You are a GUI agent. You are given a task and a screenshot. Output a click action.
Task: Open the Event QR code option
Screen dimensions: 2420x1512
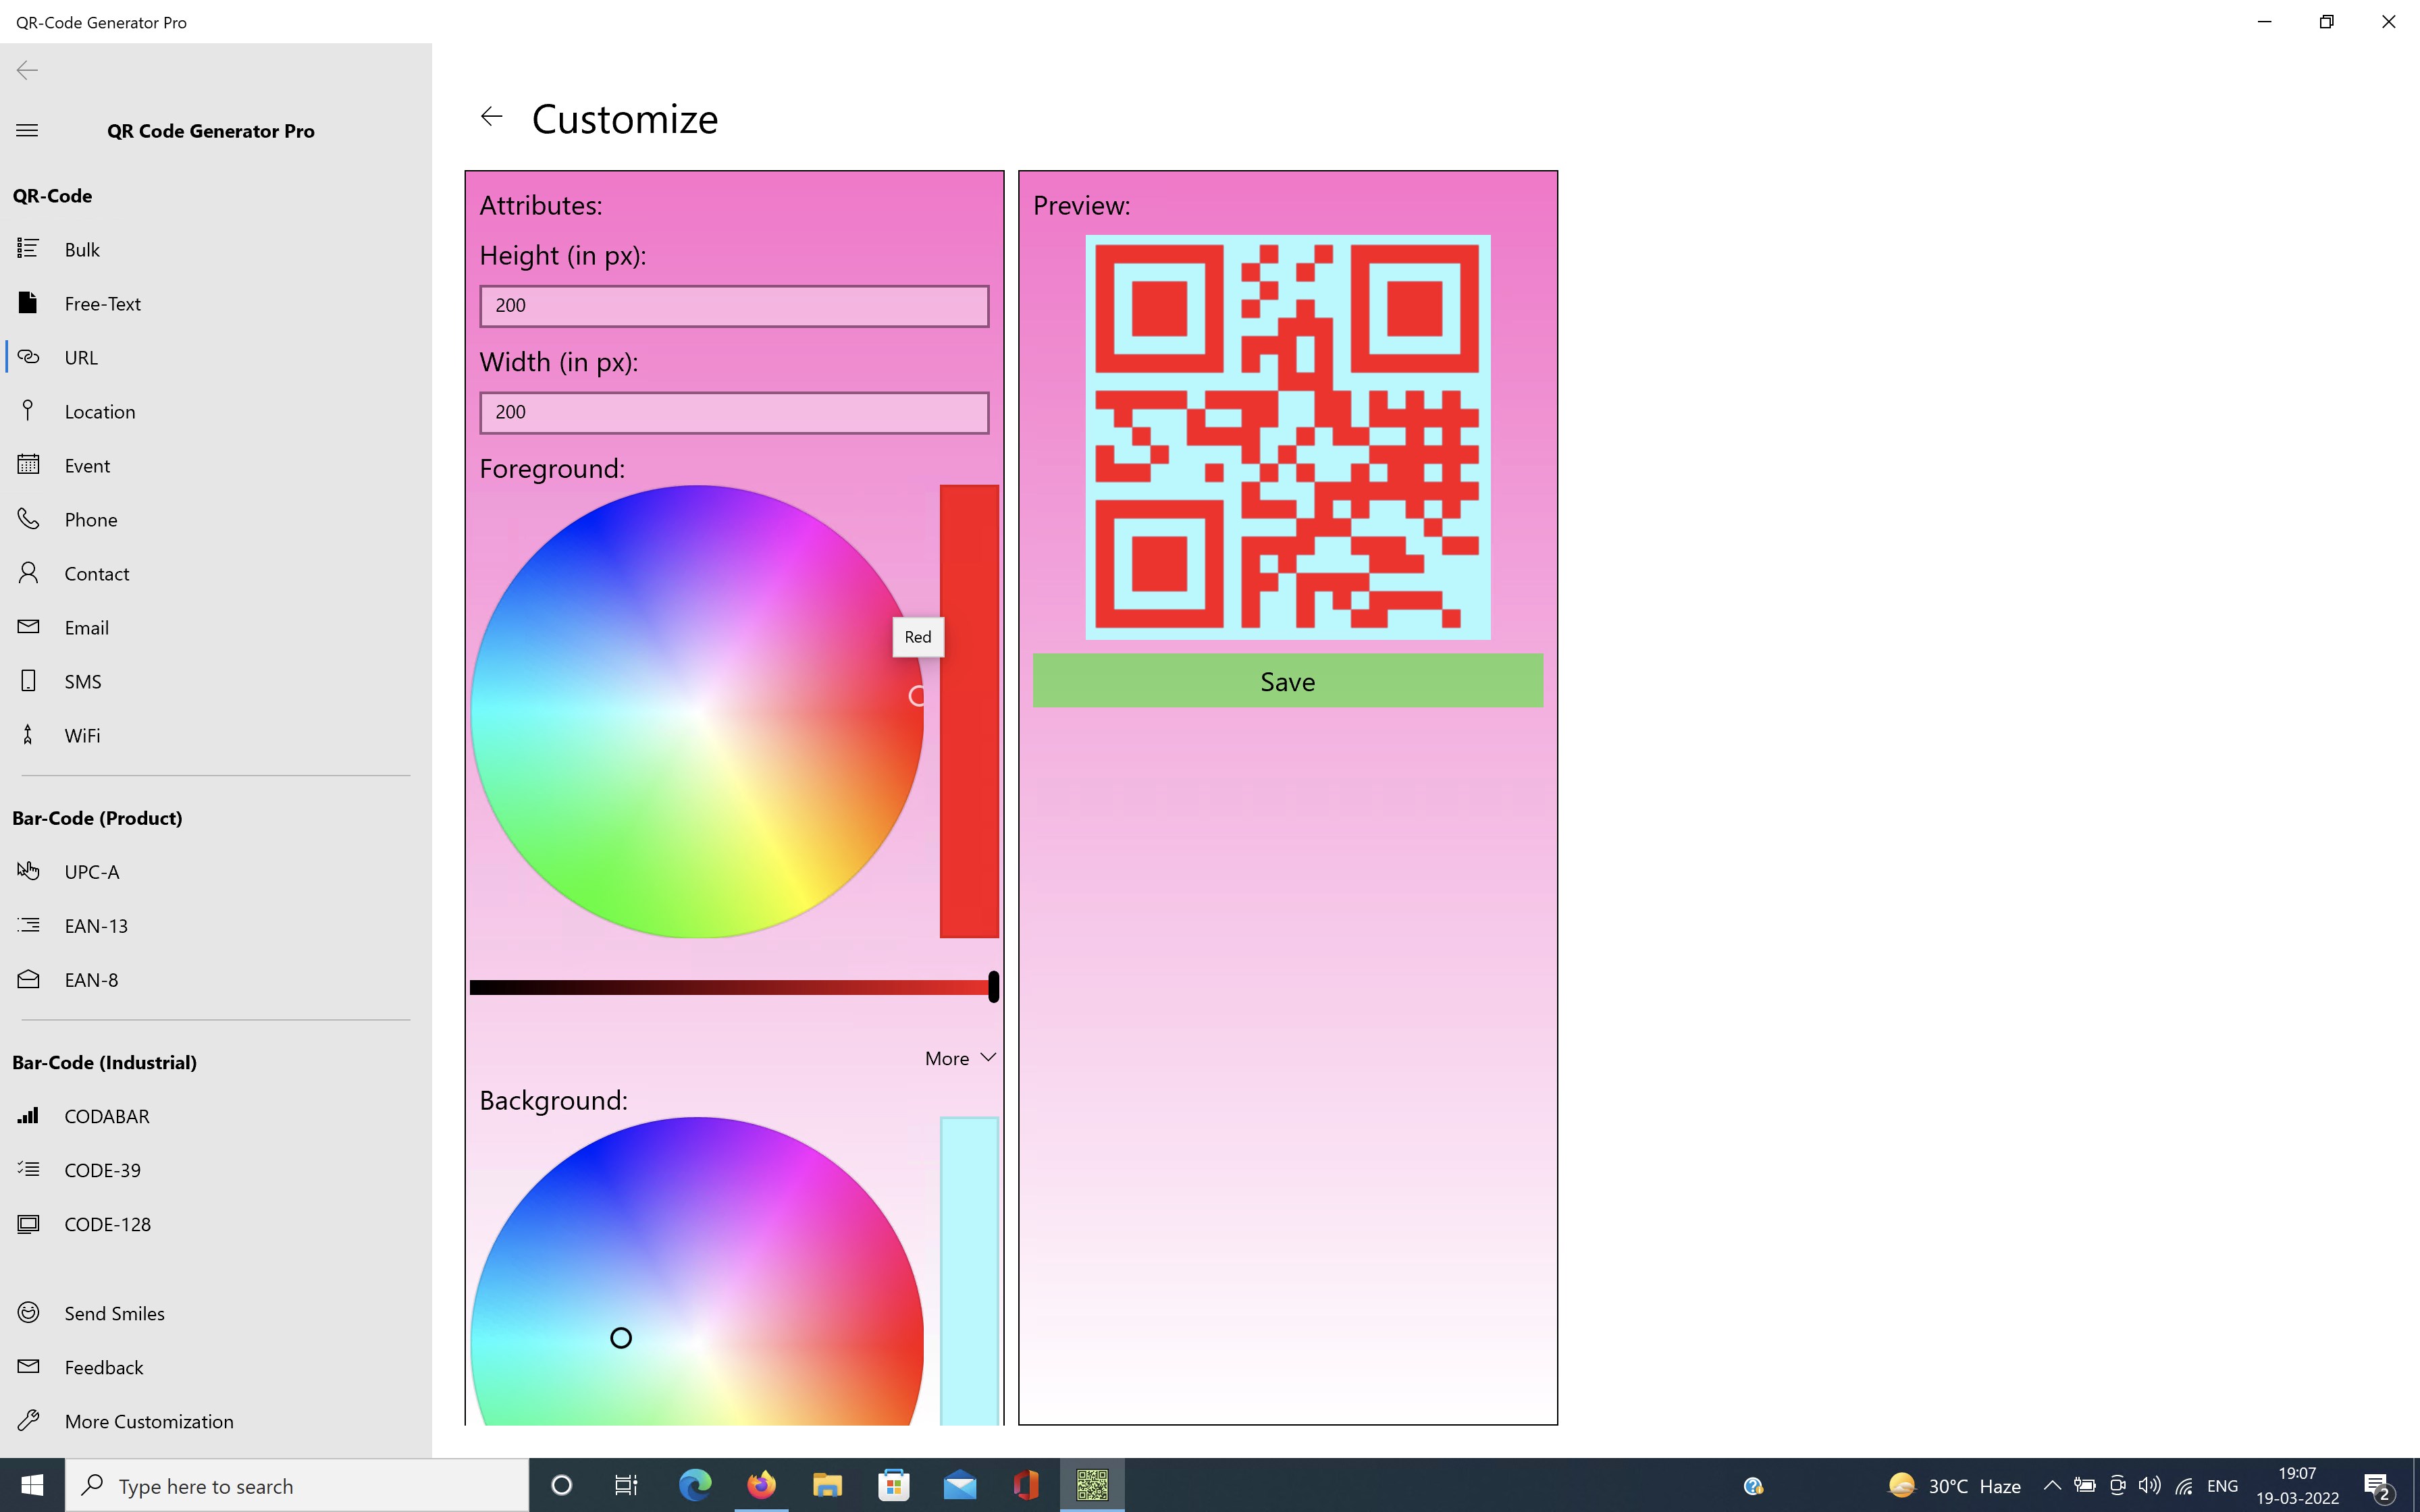tap(216, 465)
